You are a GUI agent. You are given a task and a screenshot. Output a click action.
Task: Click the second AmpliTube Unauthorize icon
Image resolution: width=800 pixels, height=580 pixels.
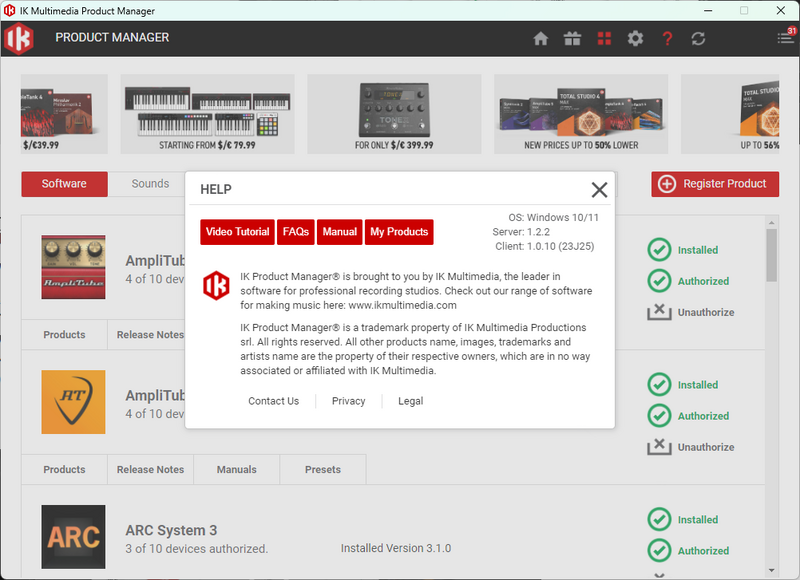pyautogui.click(x=659, y=446)
